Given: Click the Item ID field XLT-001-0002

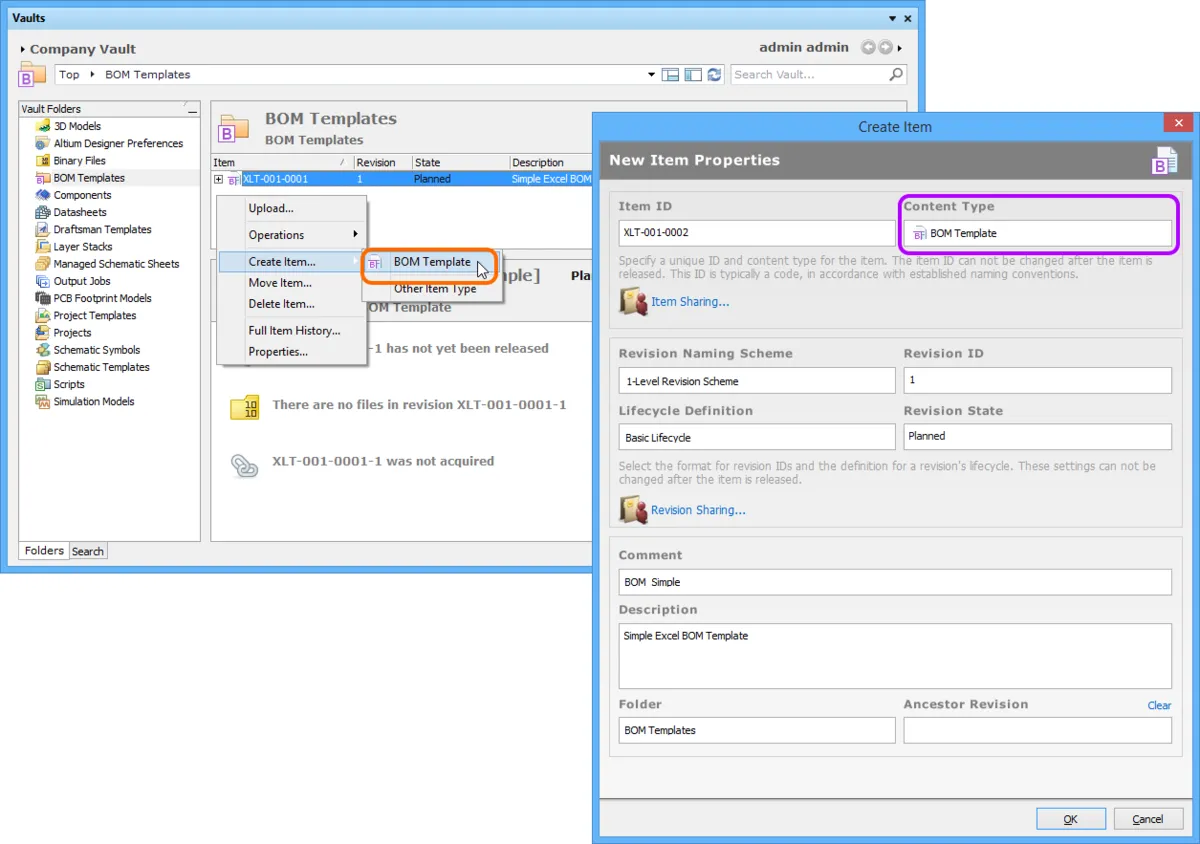Looking at the screenshot, I should [x=757, y=233].
